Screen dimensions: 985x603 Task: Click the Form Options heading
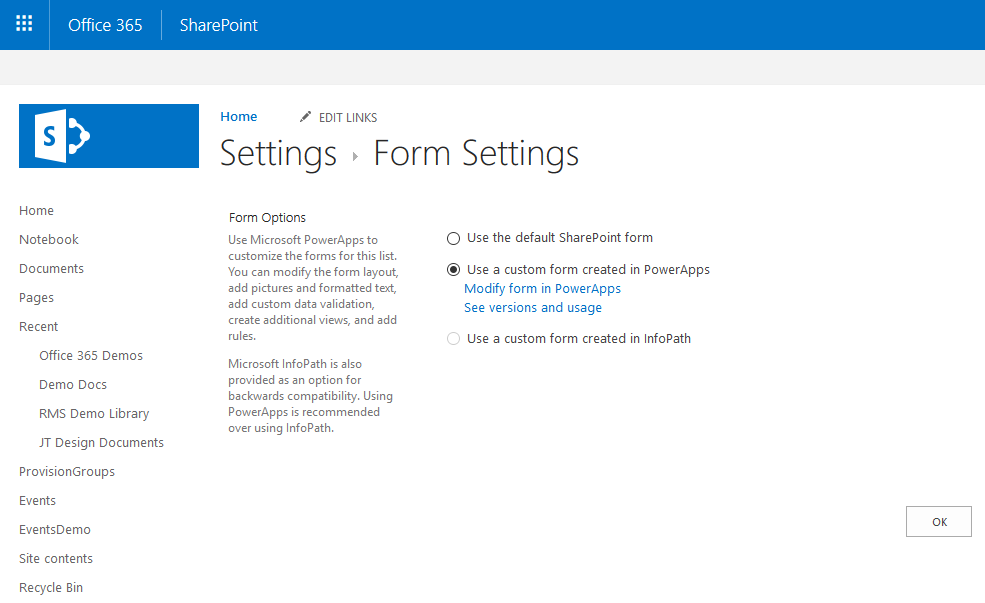click(267, 217)
